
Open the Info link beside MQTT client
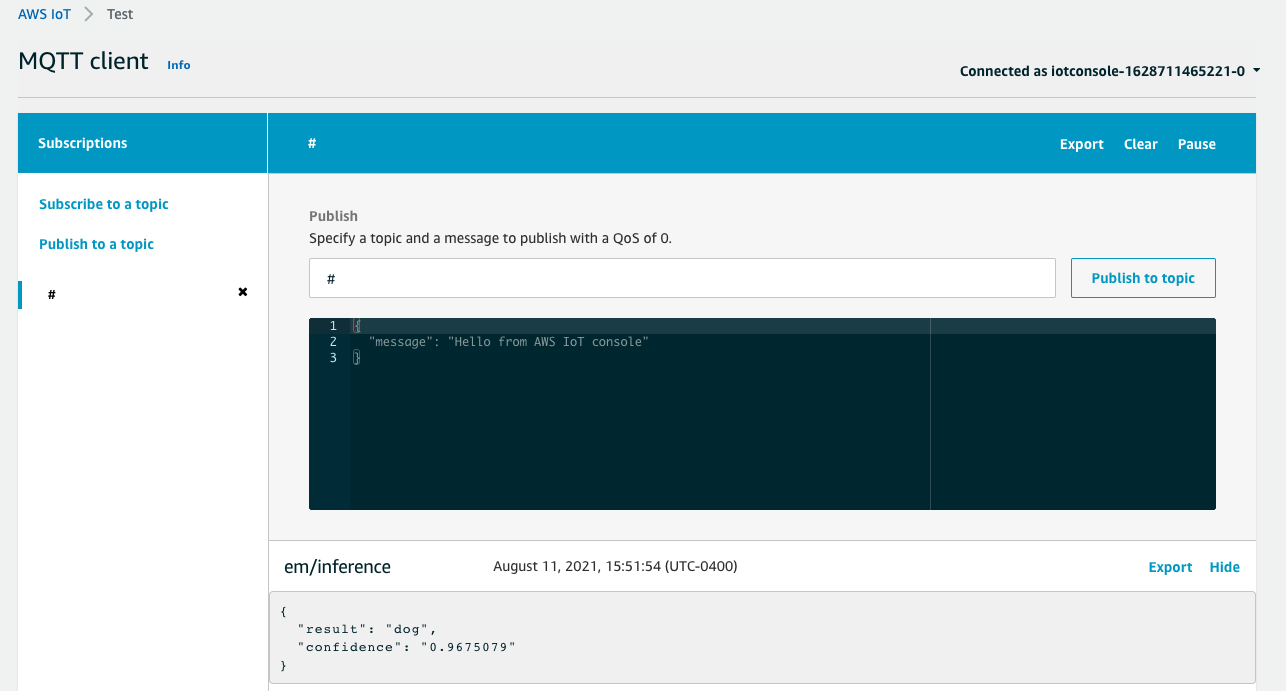[x=178, y=65]
